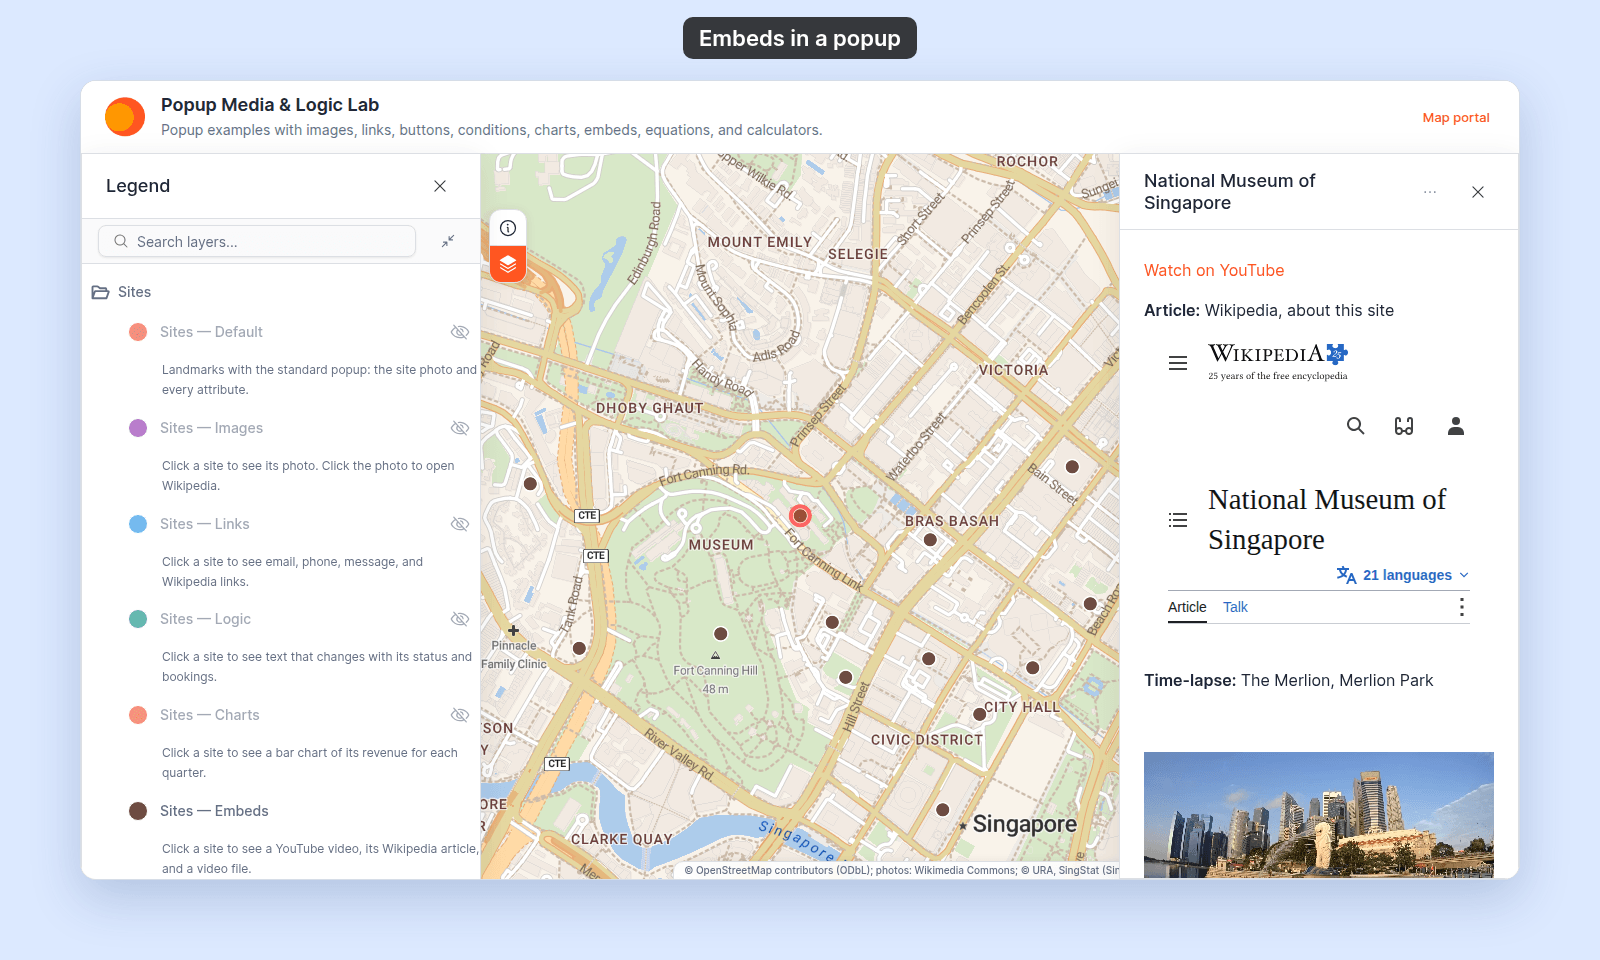
Task: Open the Watch on YouTube link
Action: coord(1214,270)
